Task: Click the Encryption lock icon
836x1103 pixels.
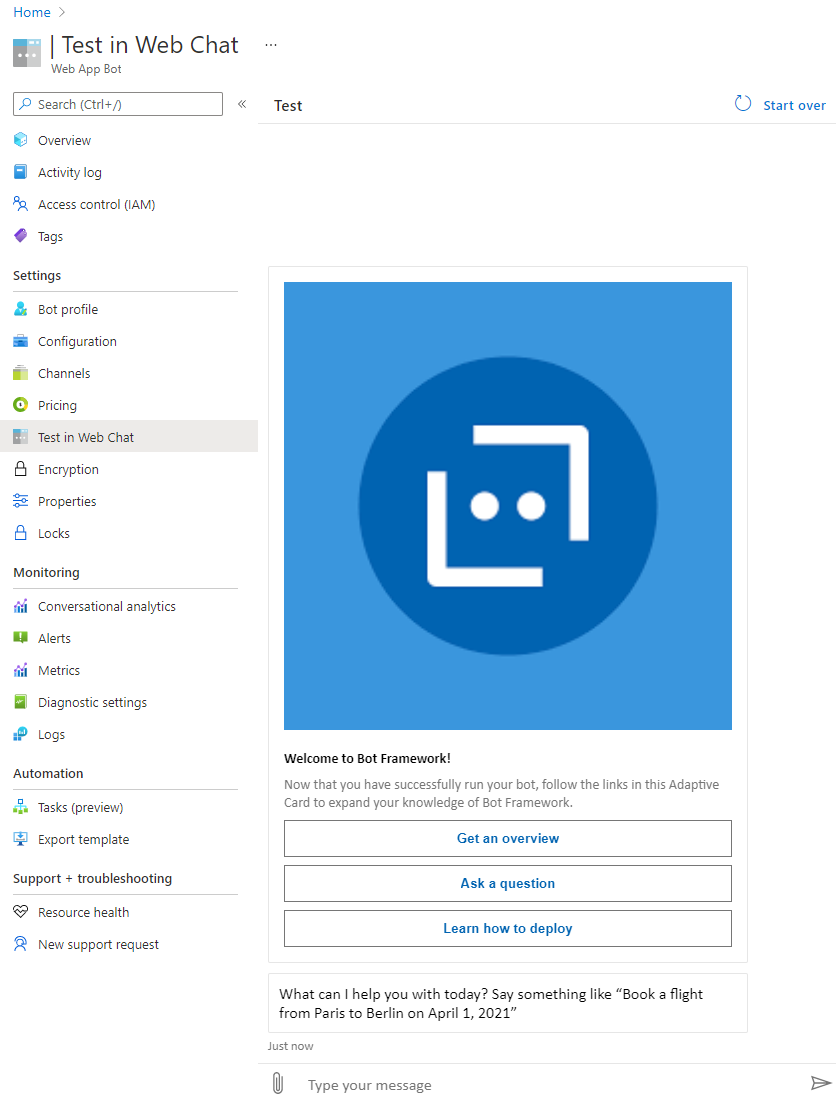Action: 20,469
